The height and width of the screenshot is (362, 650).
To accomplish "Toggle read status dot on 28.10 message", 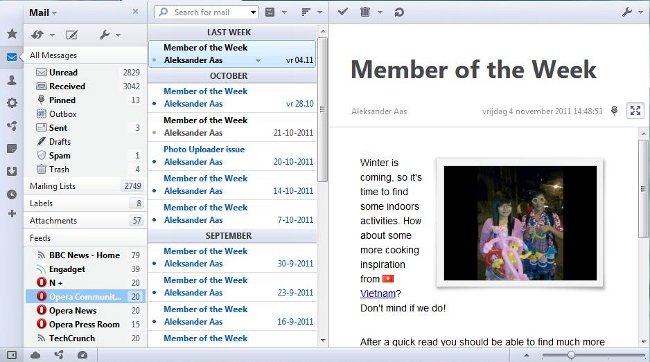I will point(154,104).
